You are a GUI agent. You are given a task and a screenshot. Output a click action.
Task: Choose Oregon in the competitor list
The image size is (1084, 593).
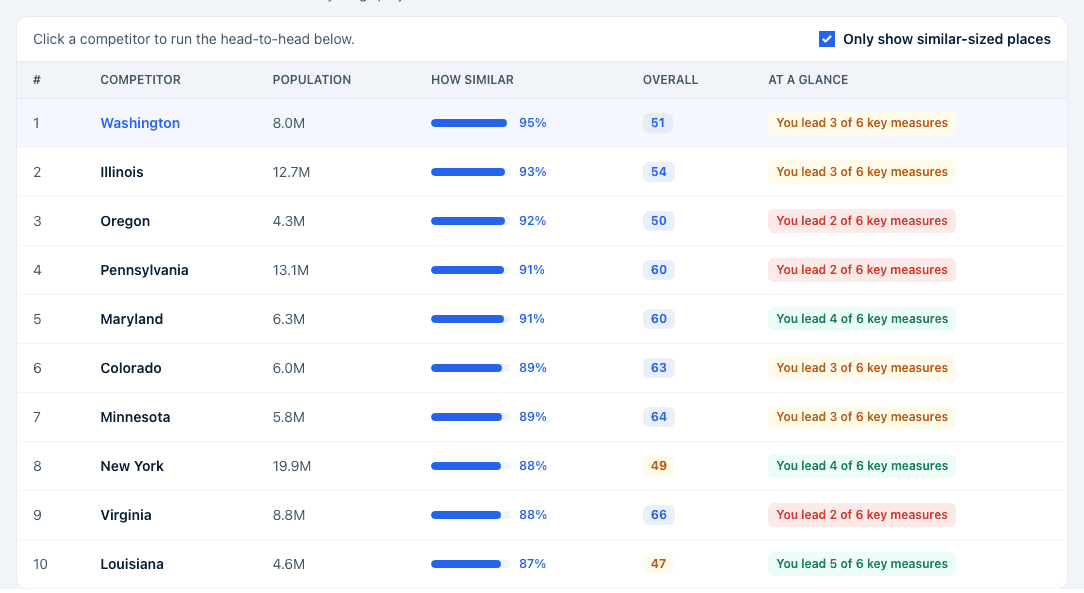point(125,221)
